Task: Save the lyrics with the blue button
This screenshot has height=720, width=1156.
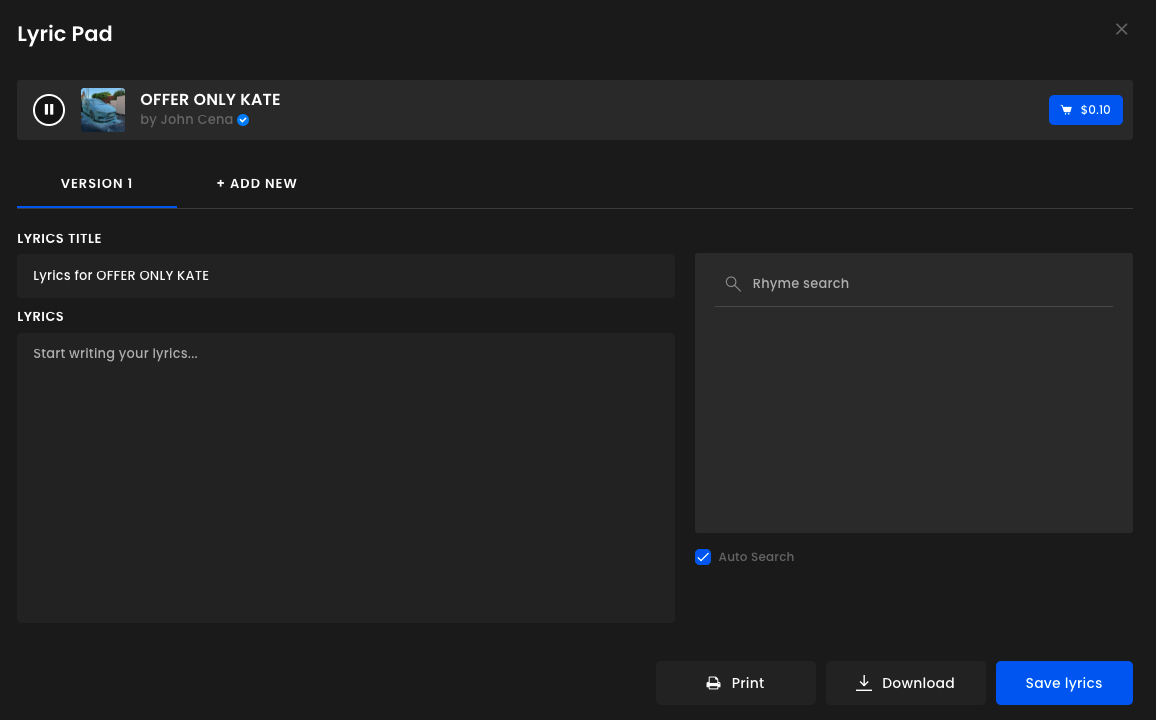Action: [1064, 683]
